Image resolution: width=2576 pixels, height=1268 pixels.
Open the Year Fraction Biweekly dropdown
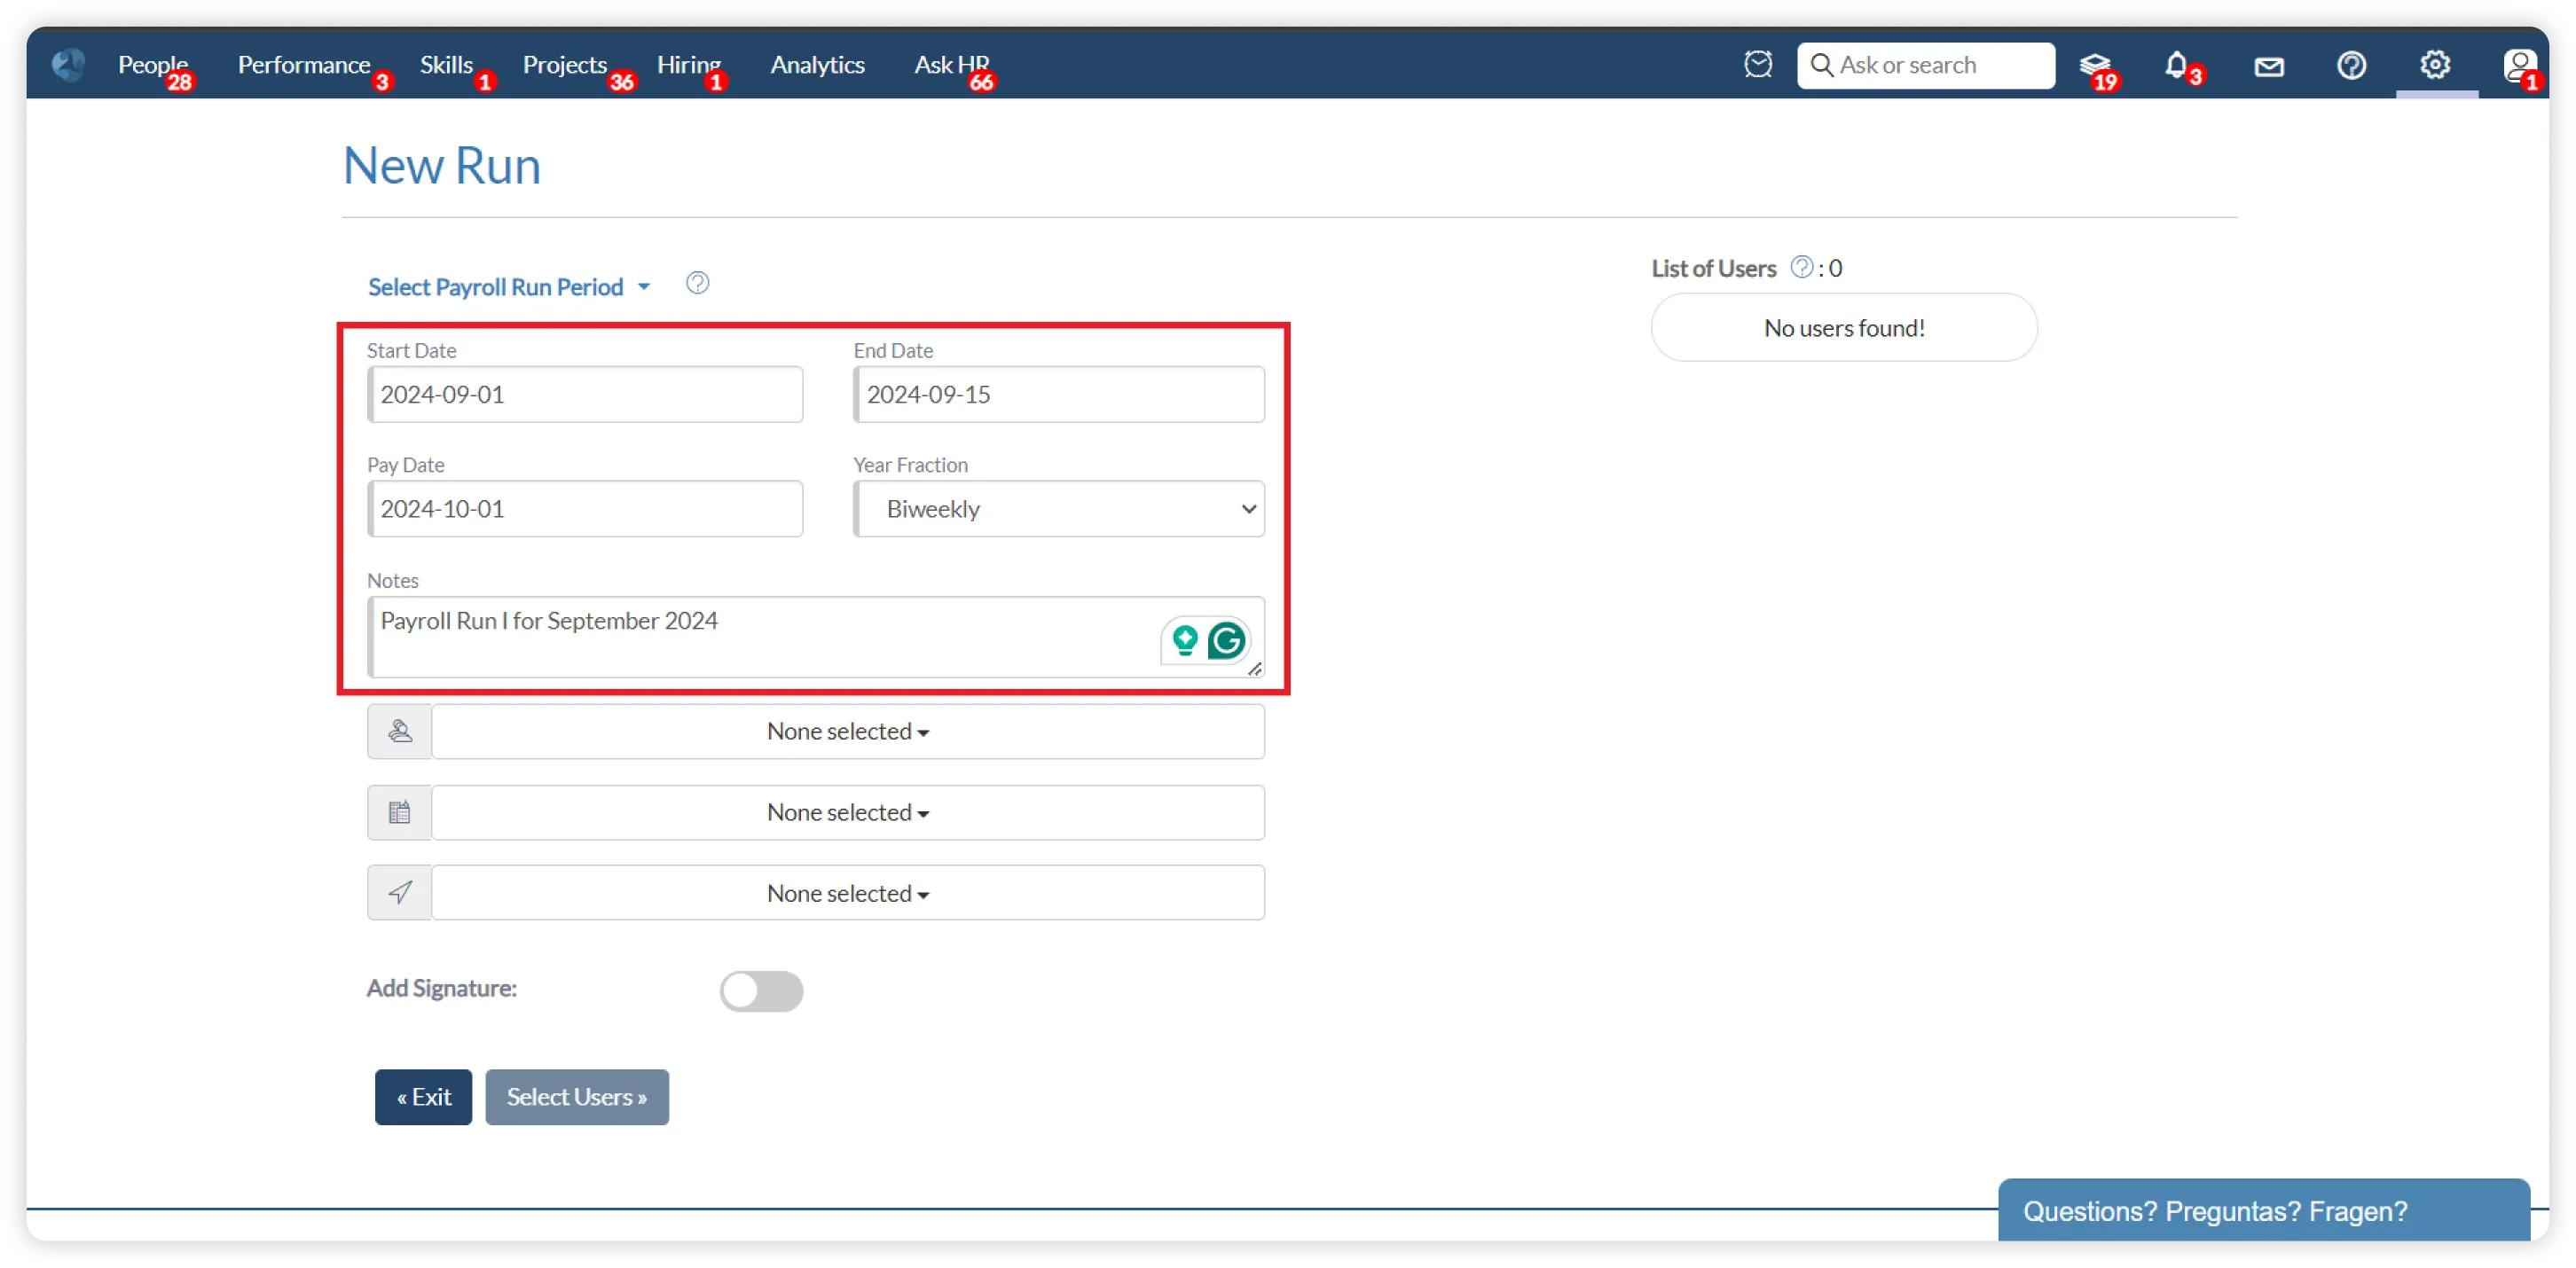click(x=1059, y=509)
